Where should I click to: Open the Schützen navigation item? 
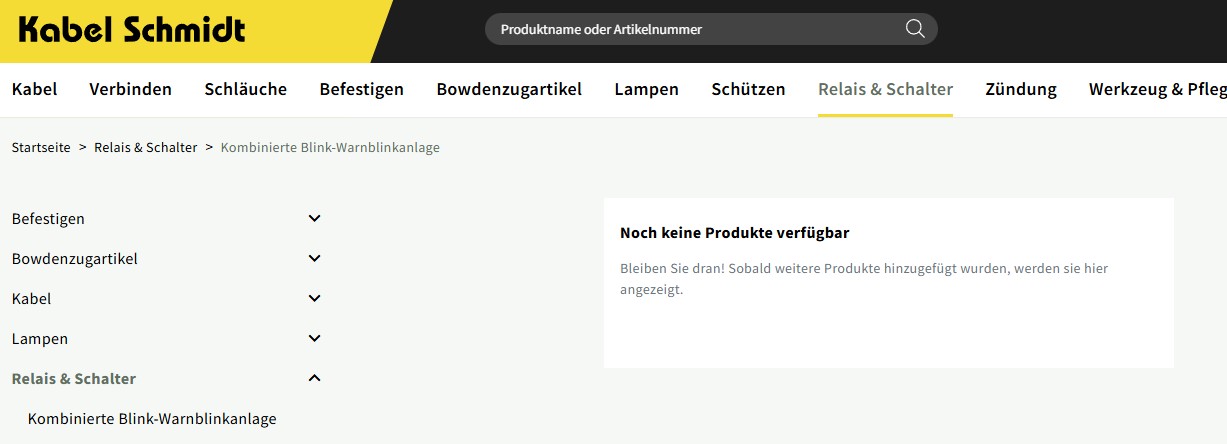pos(748,89)
